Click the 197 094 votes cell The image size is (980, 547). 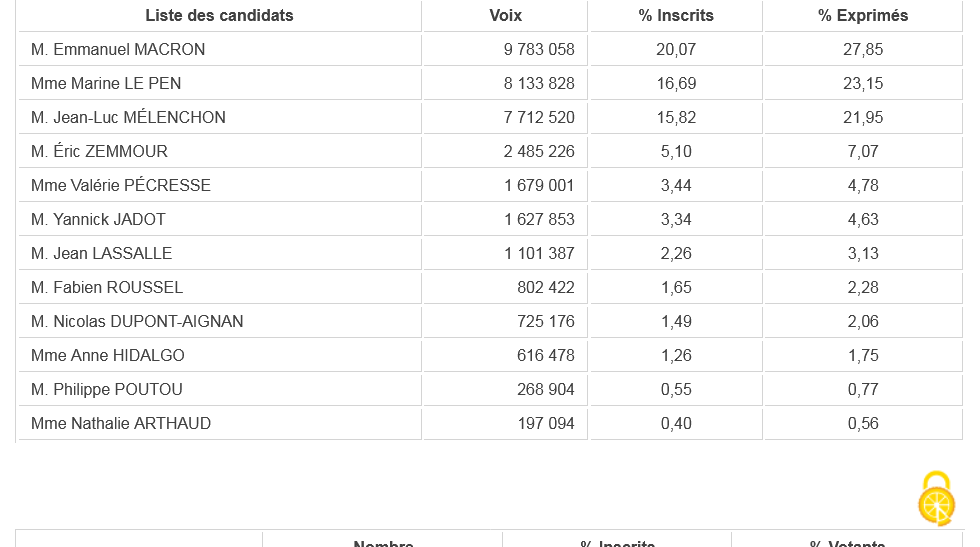(x=546, y=424)
